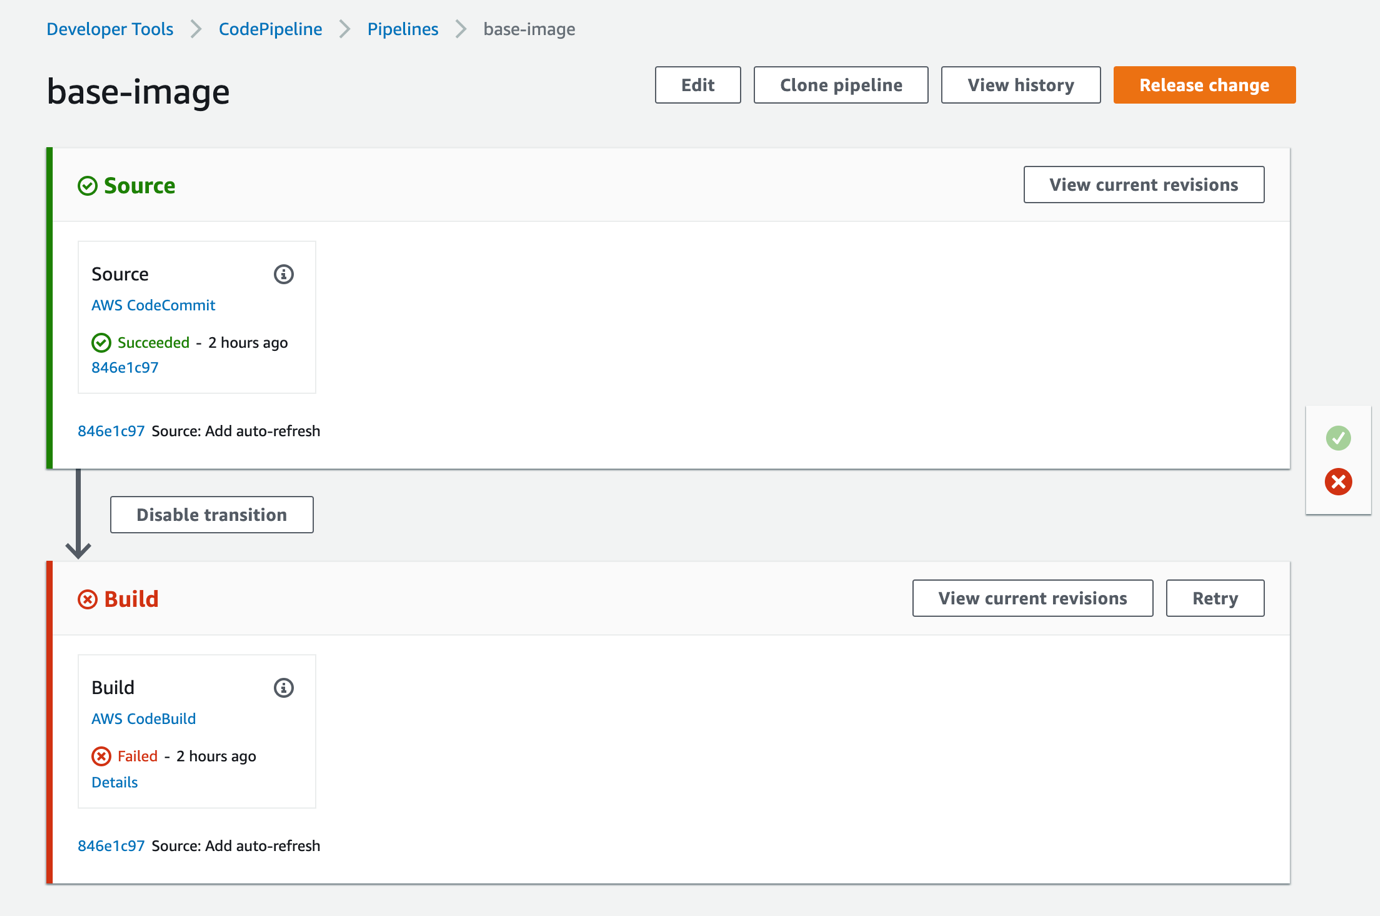Open Developer Tools breadcrumb
1380x916 pixels.
110,29
